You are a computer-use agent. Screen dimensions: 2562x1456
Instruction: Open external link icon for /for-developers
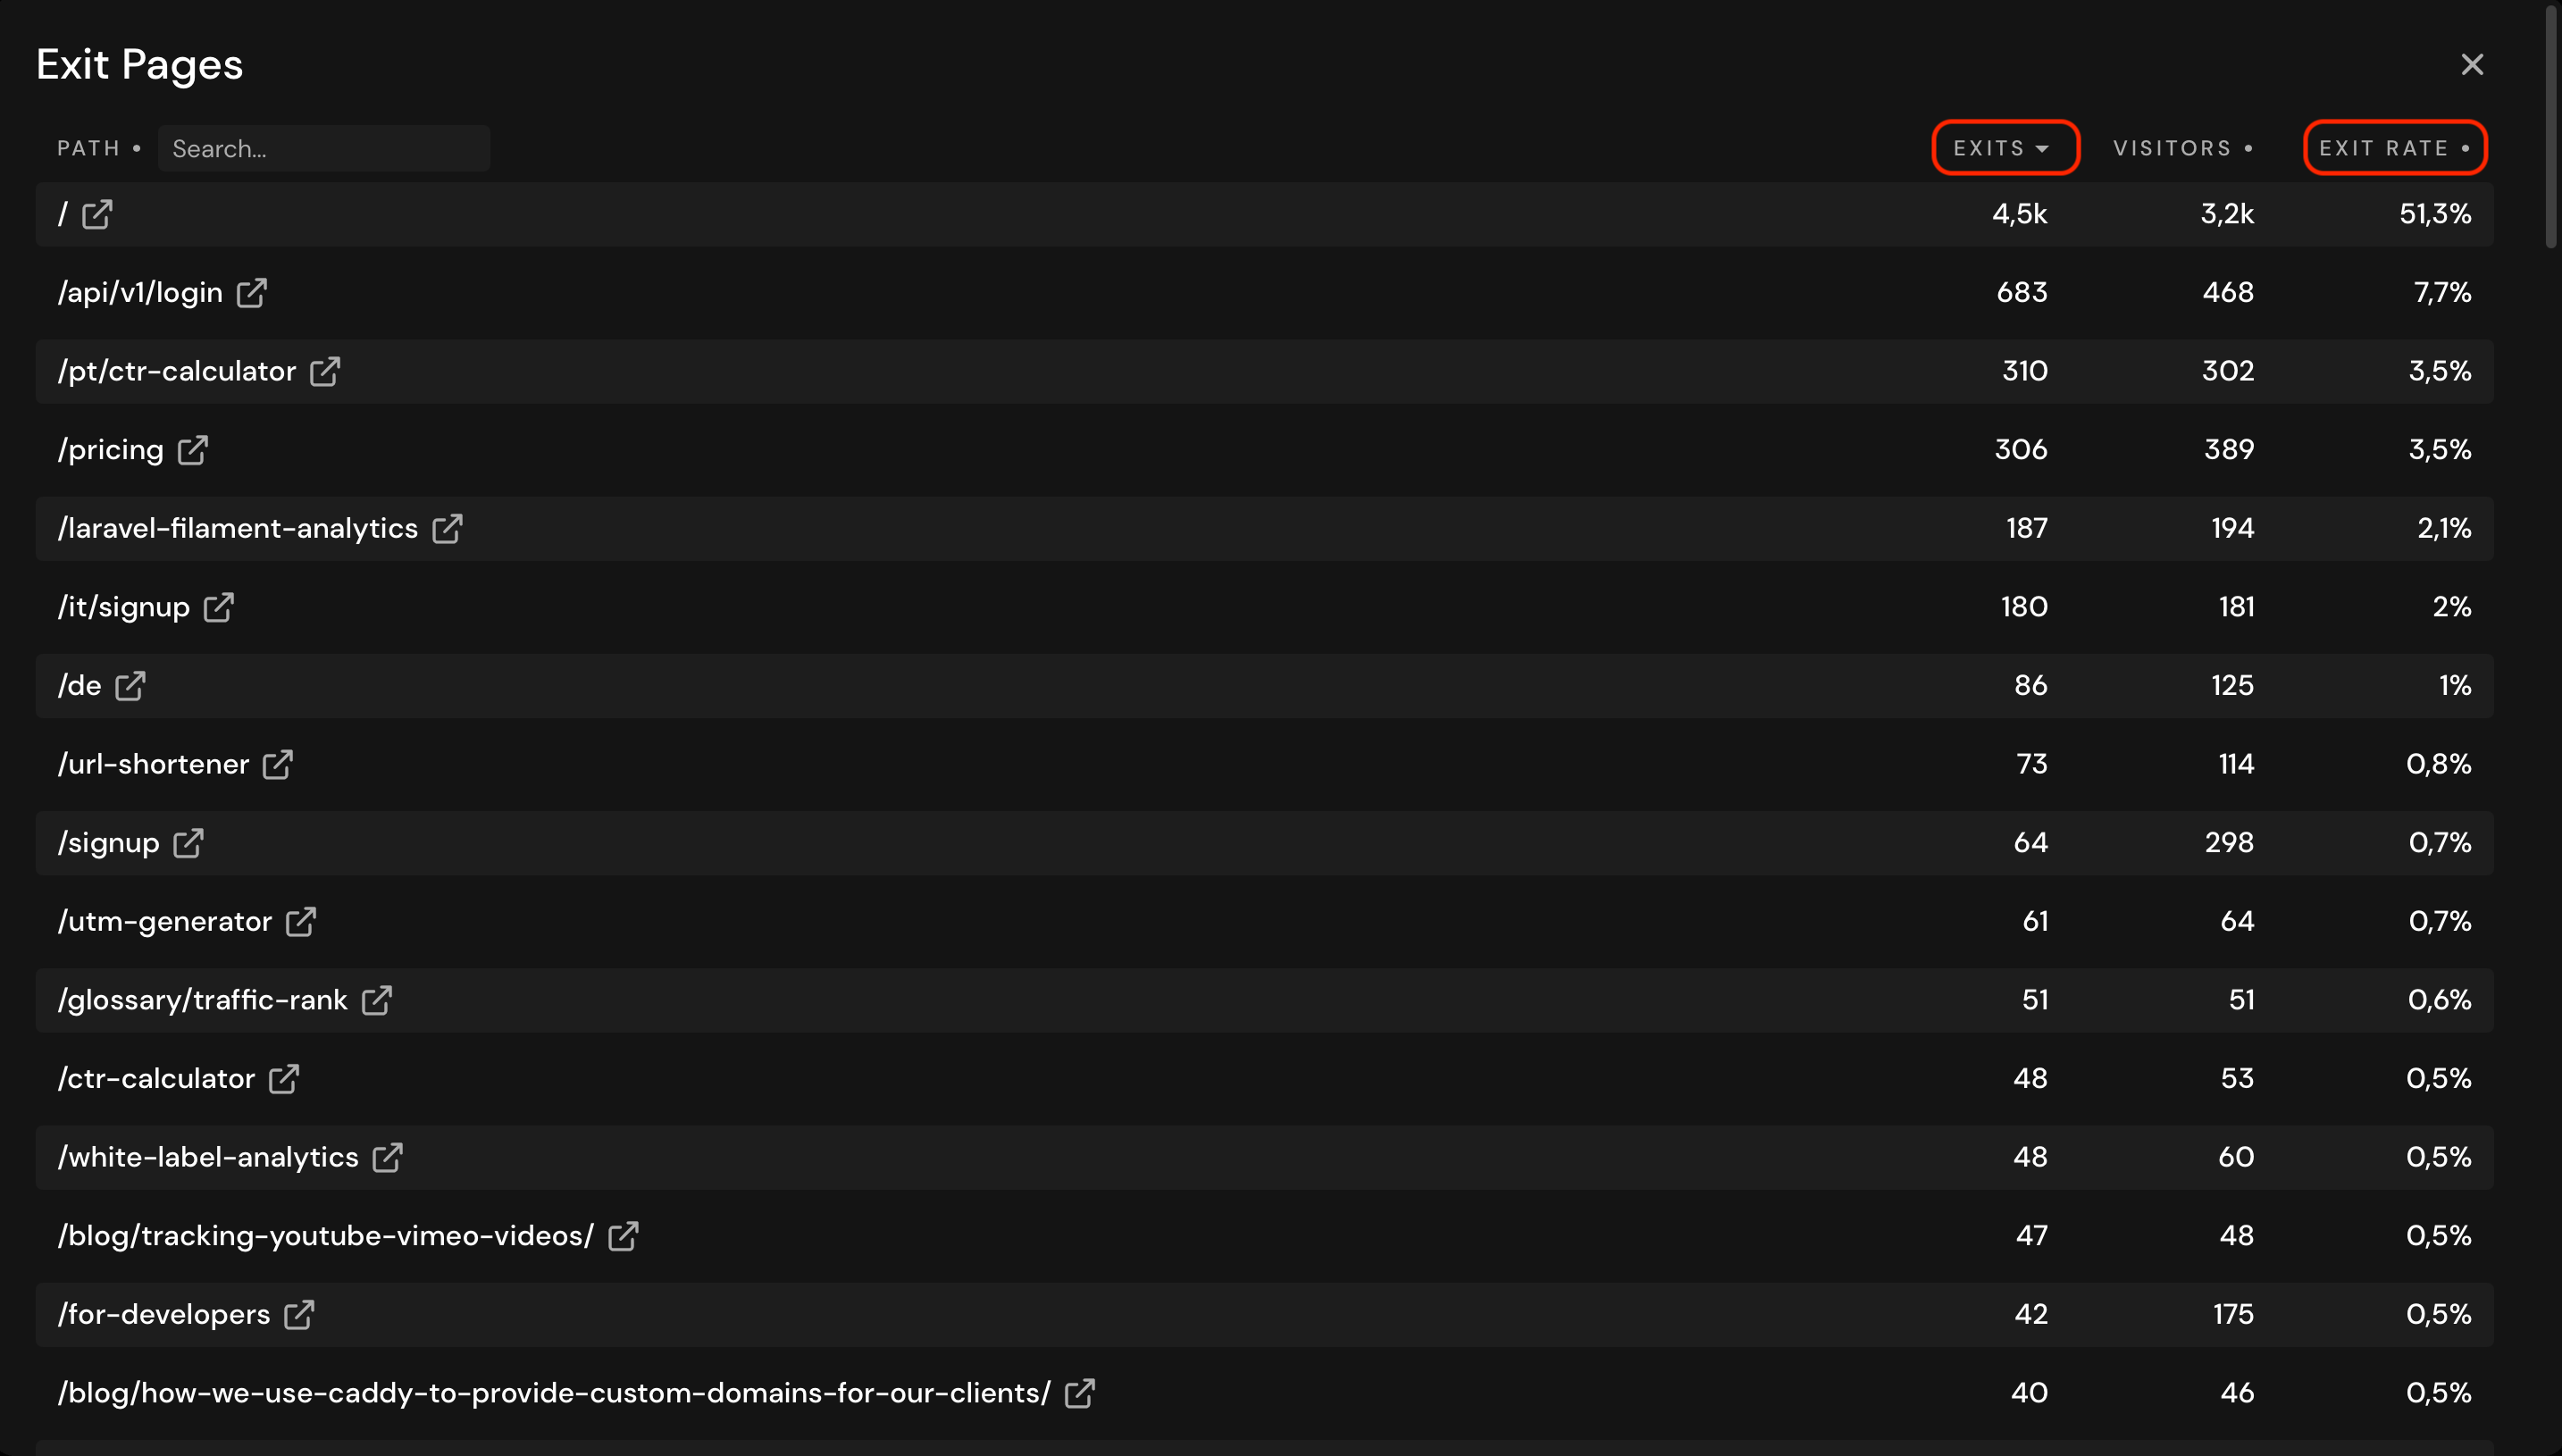click(x=299, y=1315)
